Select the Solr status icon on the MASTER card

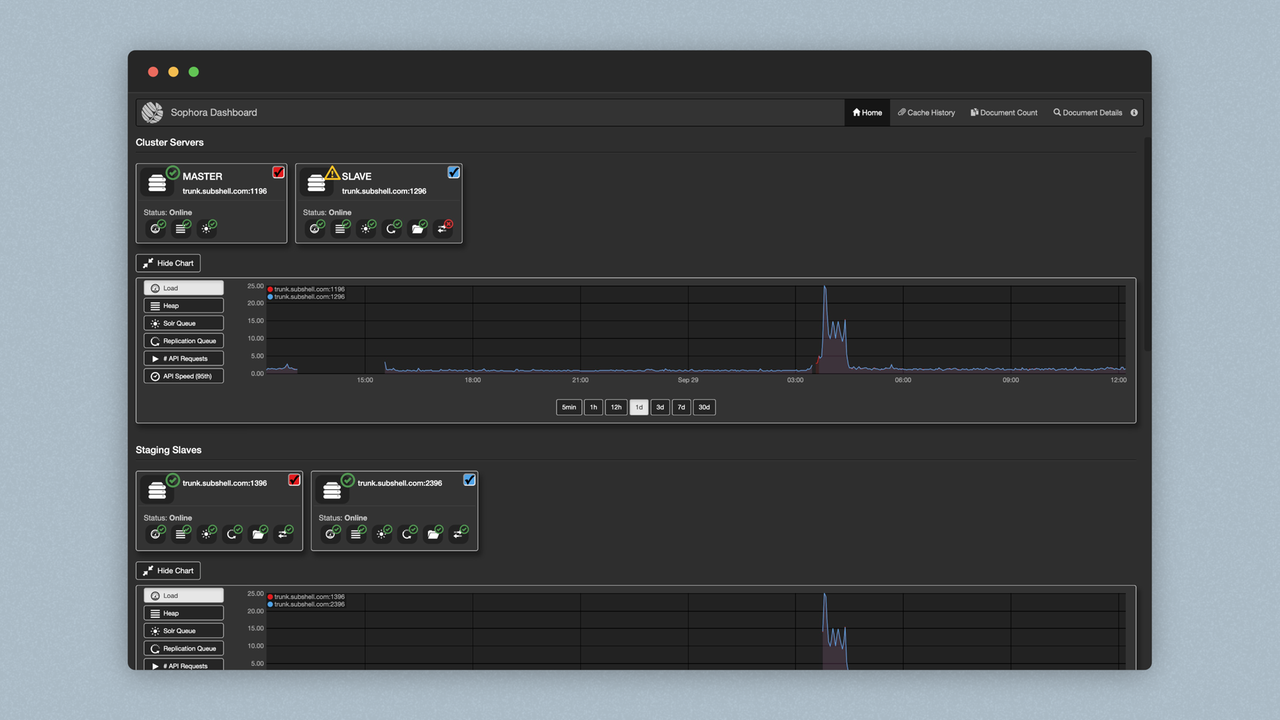(207, 227)
